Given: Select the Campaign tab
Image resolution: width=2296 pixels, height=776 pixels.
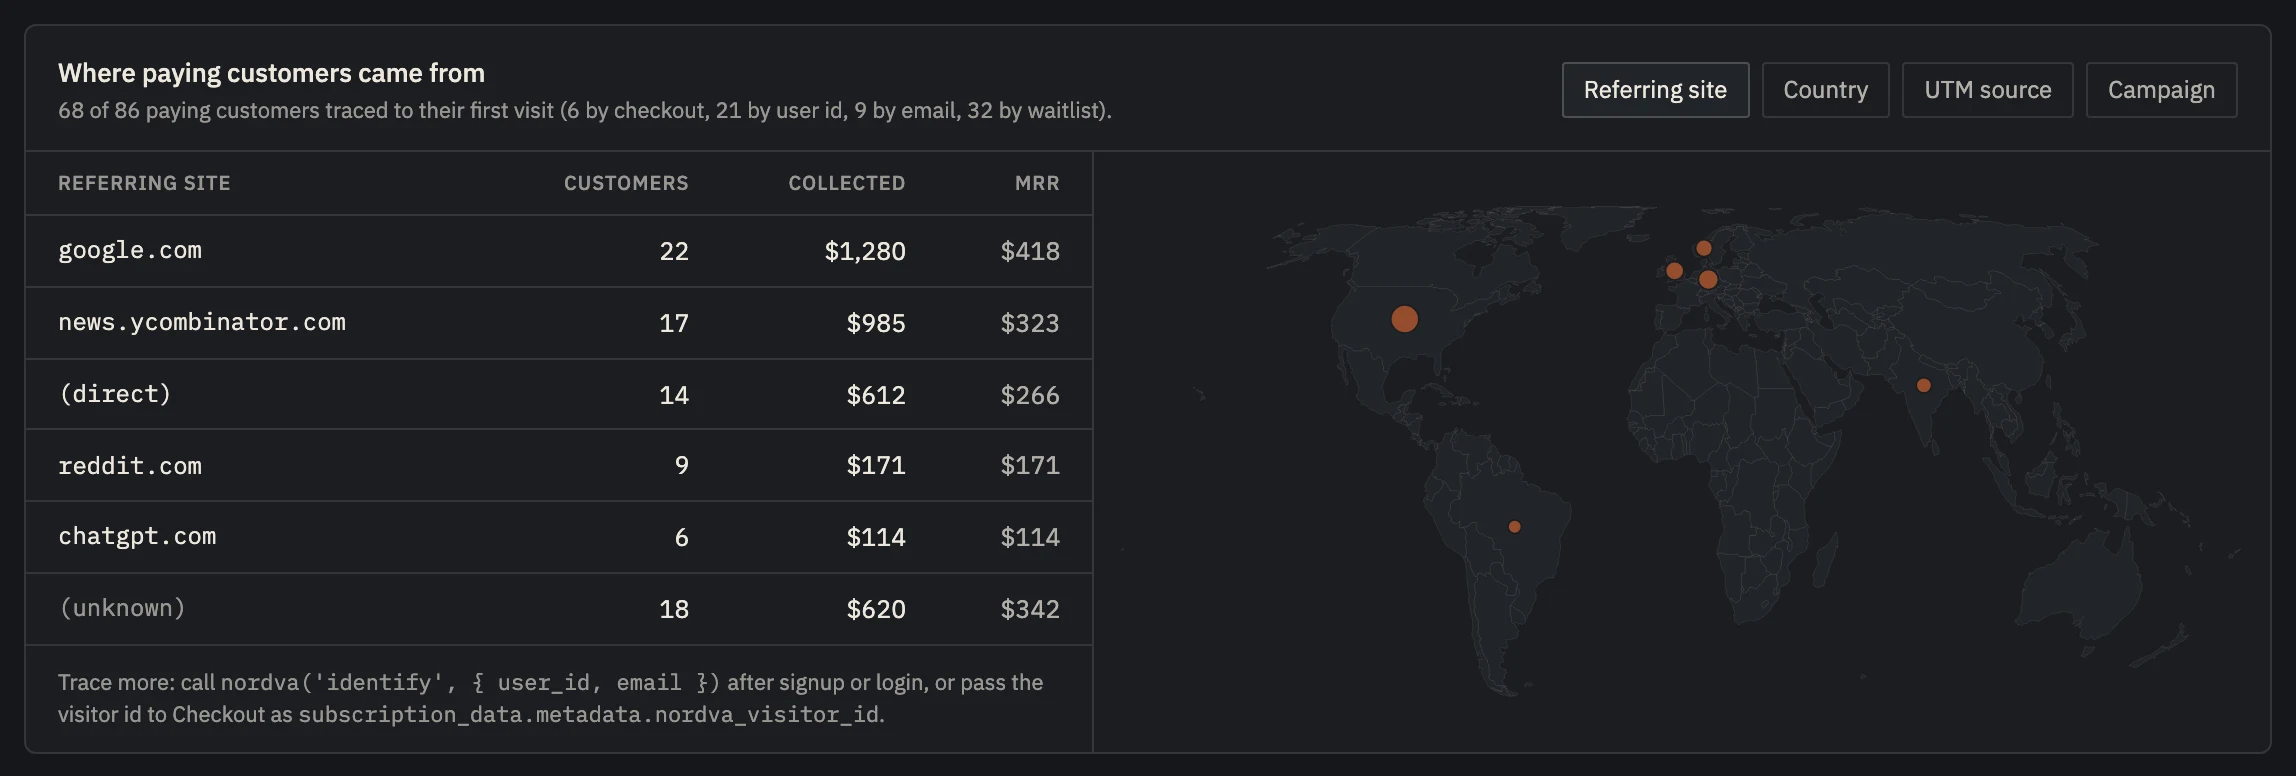Looking at the screenshot, I should pyautogui.click(x=2161, y=90).
